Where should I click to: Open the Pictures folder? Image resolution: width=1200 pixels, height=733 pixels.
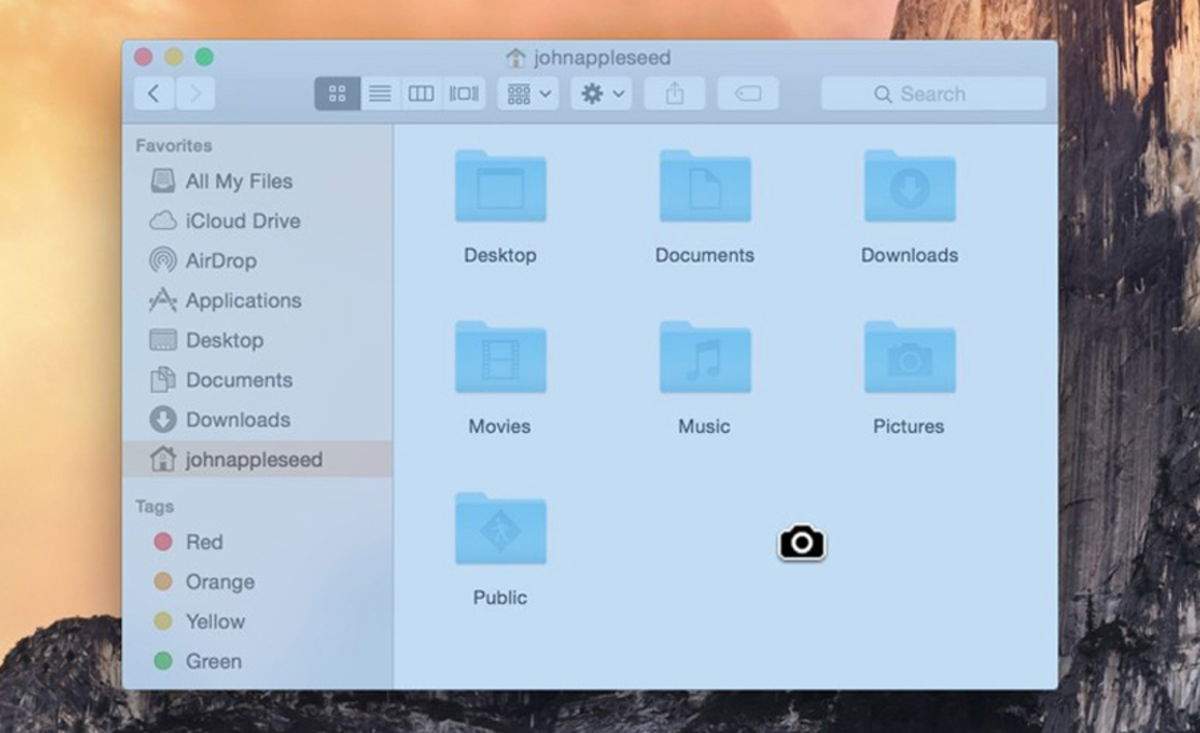point(908,357)
